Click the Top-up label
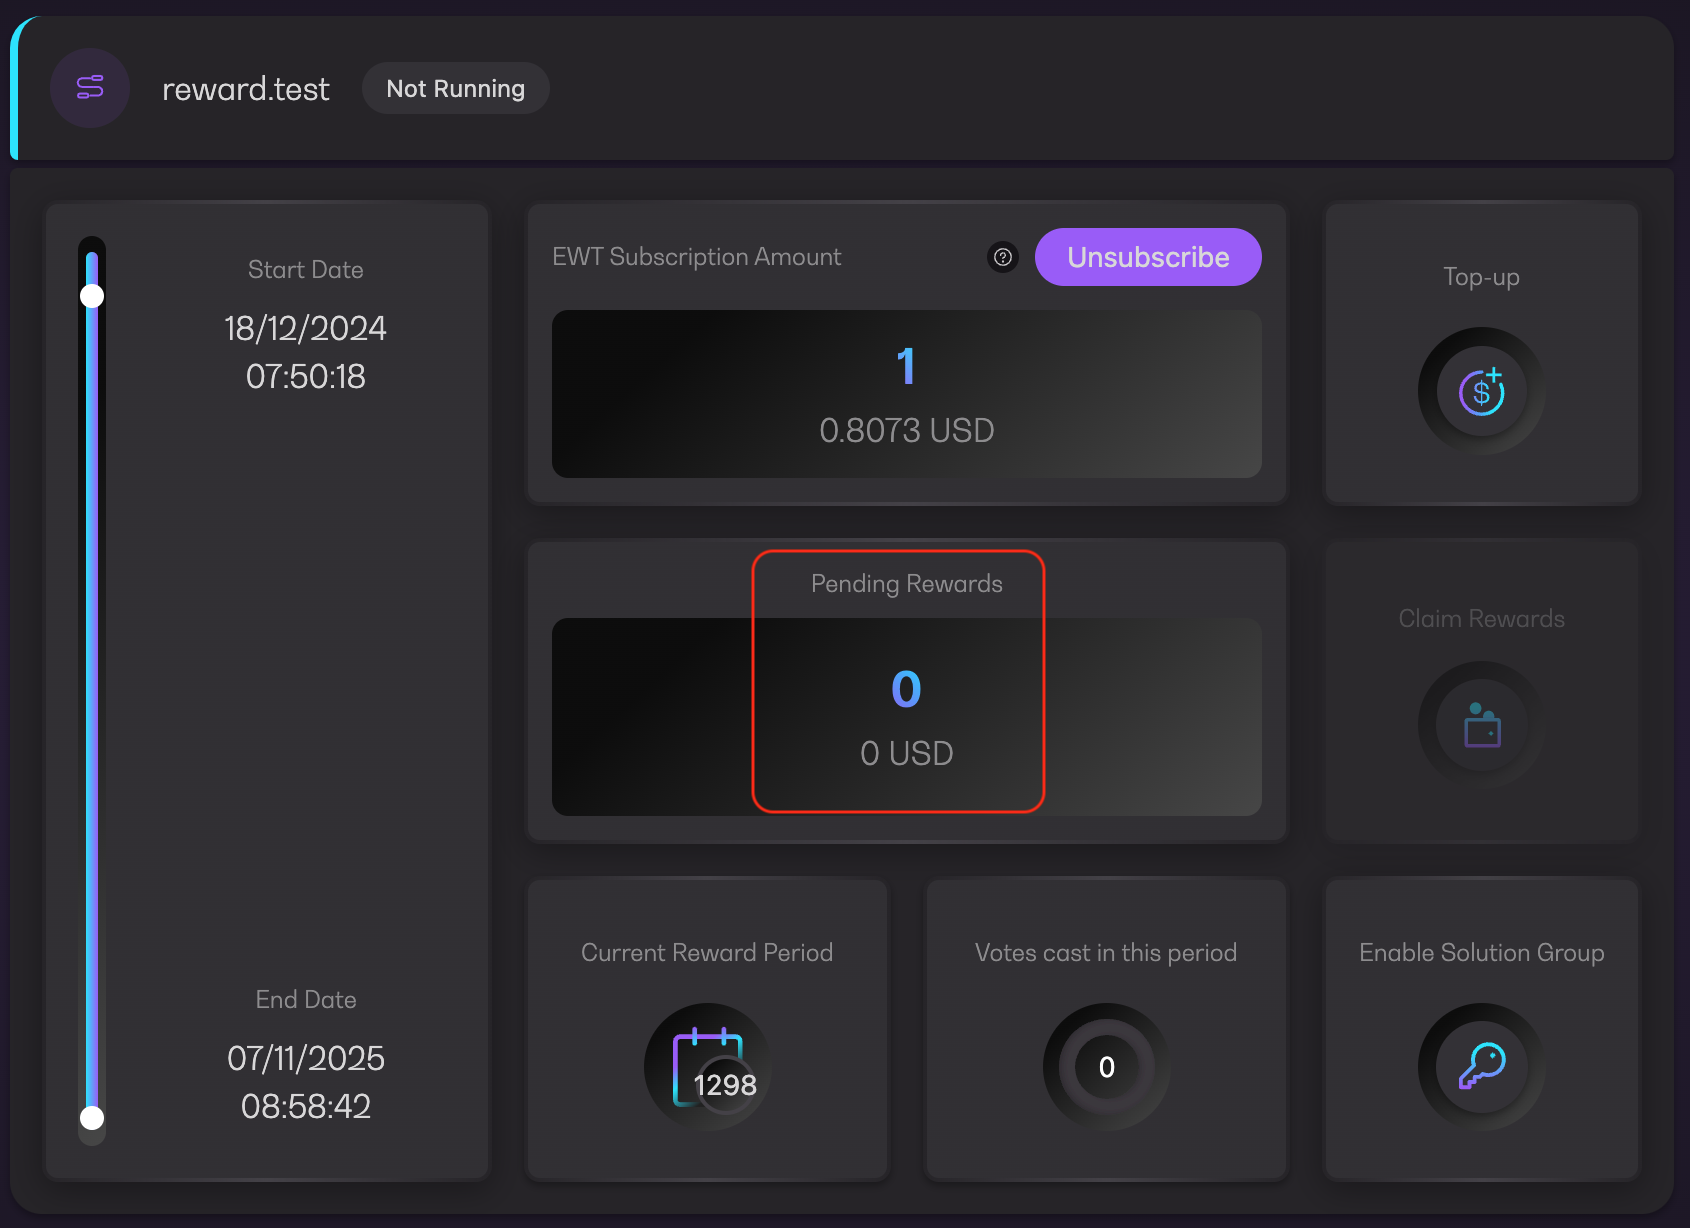1690x1228 pixels. pos(1481,277)
